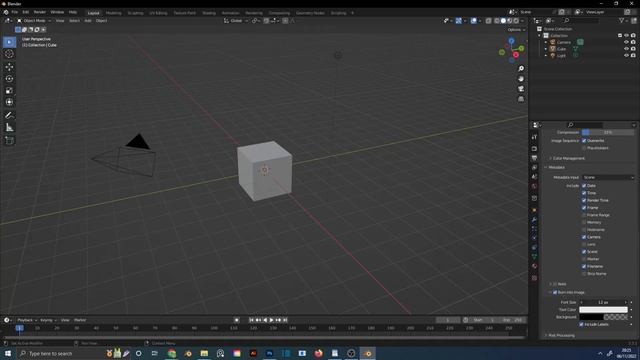
Task: Open the File menu
Action: [15, 12]
